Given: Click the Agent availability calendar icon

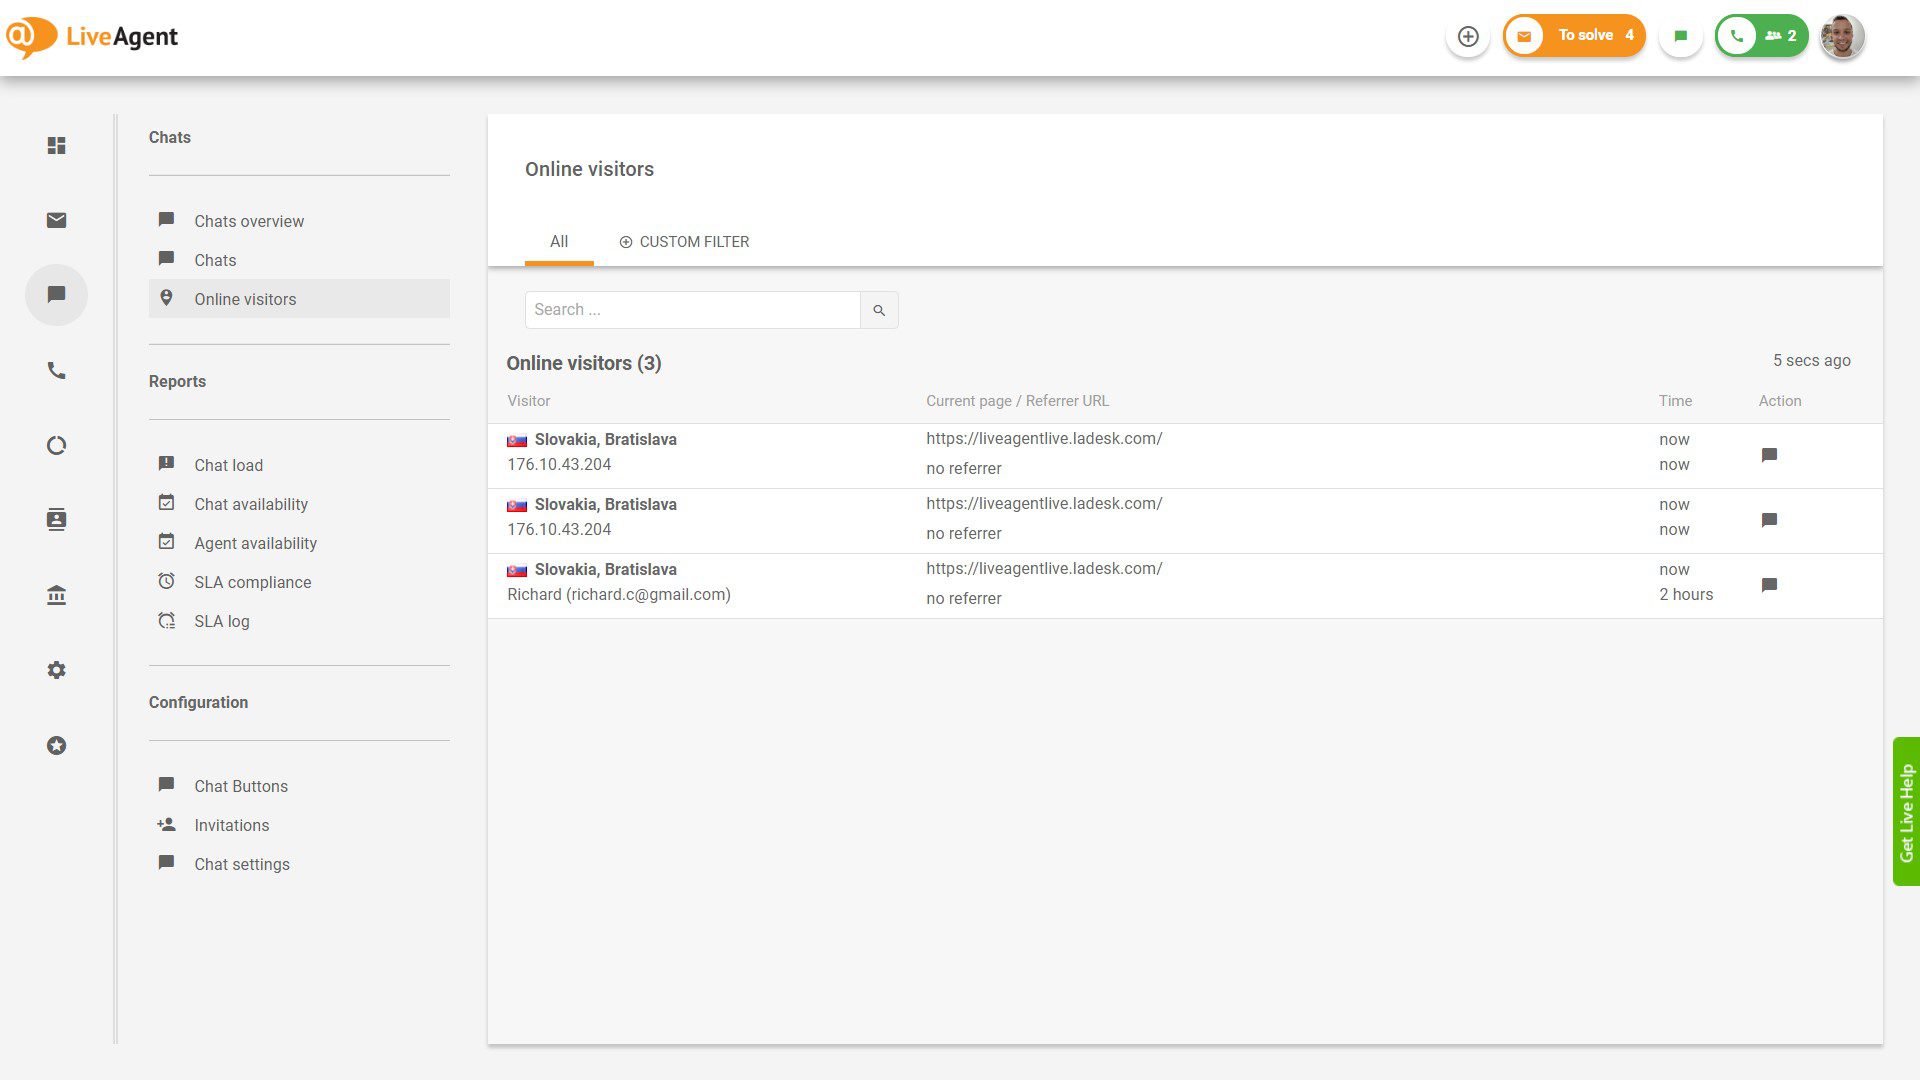Looking at the screenshot, I should [166, 541].
